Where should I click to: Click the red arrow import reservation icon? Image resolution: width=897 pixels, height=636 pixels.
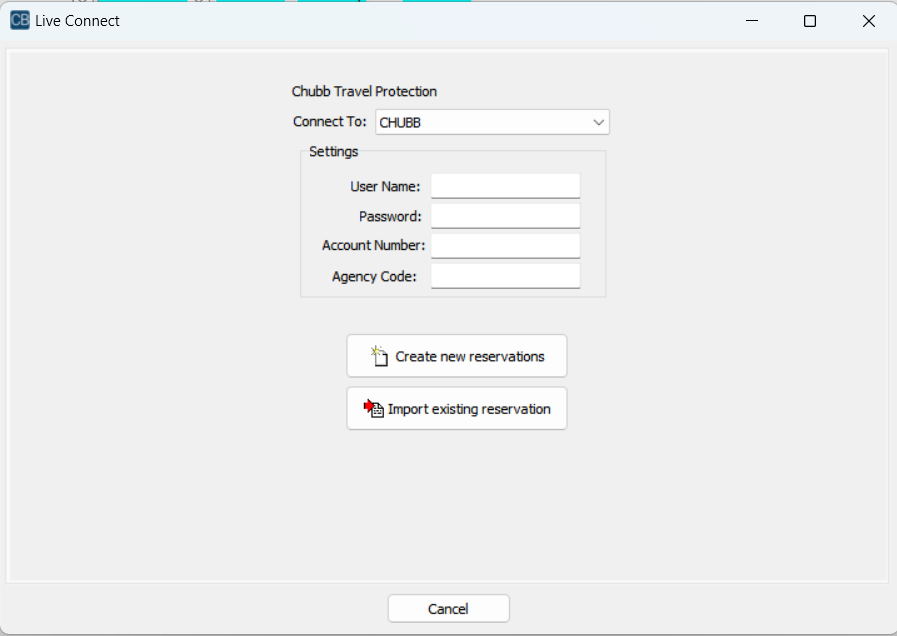(x=373, y=408)
